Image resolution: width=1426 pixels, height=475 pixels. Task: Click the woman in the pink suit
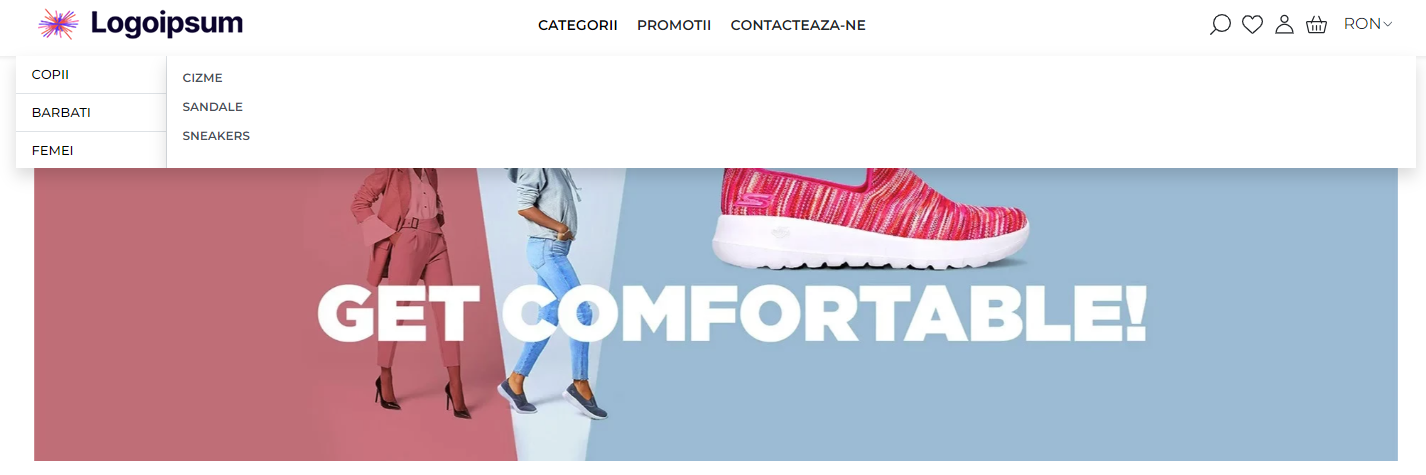408,288
